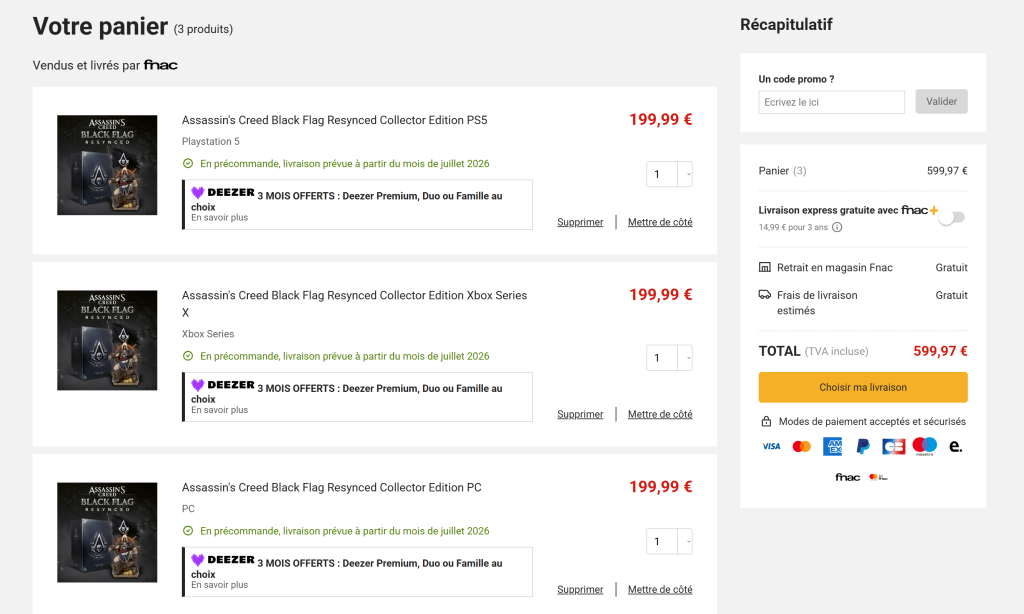Screen dimensions: 1024x614
Task: Click 'Frais de livraison estimés' label
Action: pos(817,303)
